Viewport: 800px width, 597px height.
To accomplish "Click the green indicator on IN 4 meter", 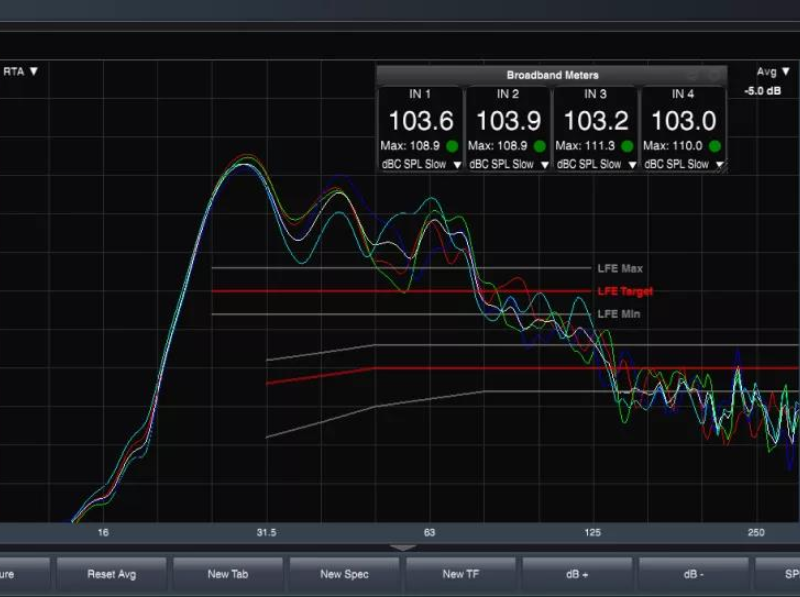I will click(713, 146).
